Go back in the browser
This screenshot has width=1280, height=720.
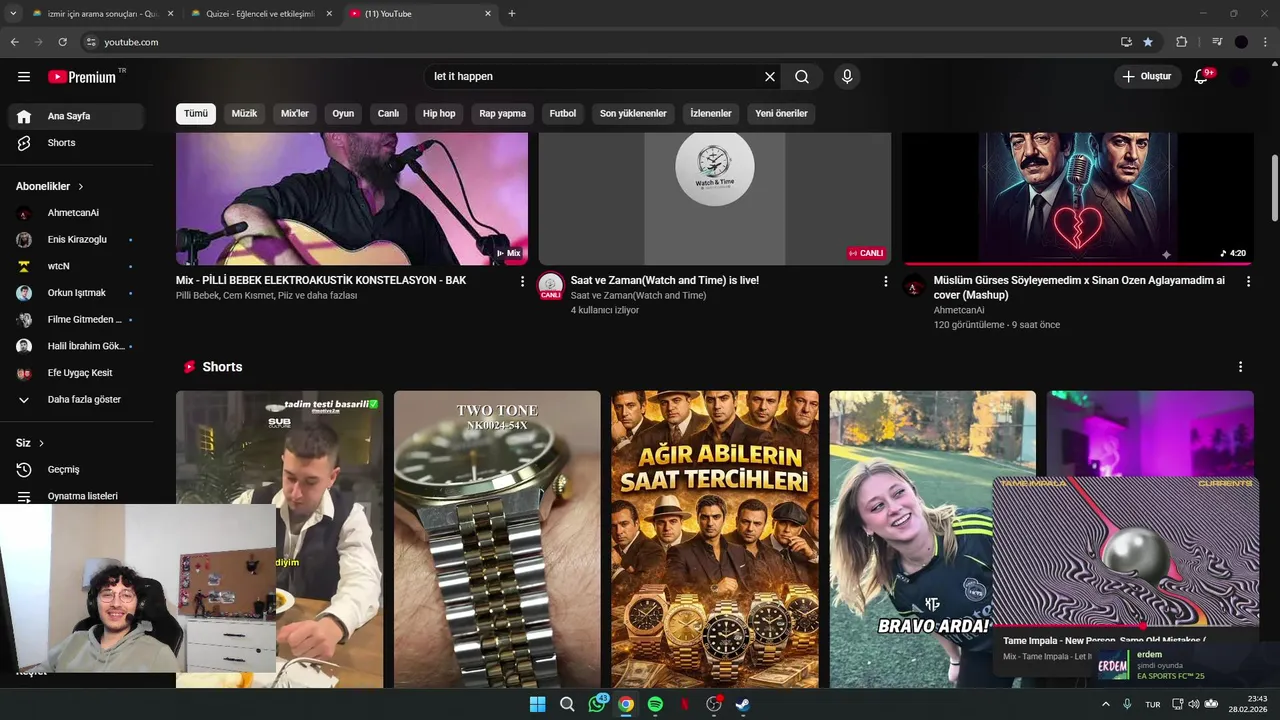(x=14, y=42)
